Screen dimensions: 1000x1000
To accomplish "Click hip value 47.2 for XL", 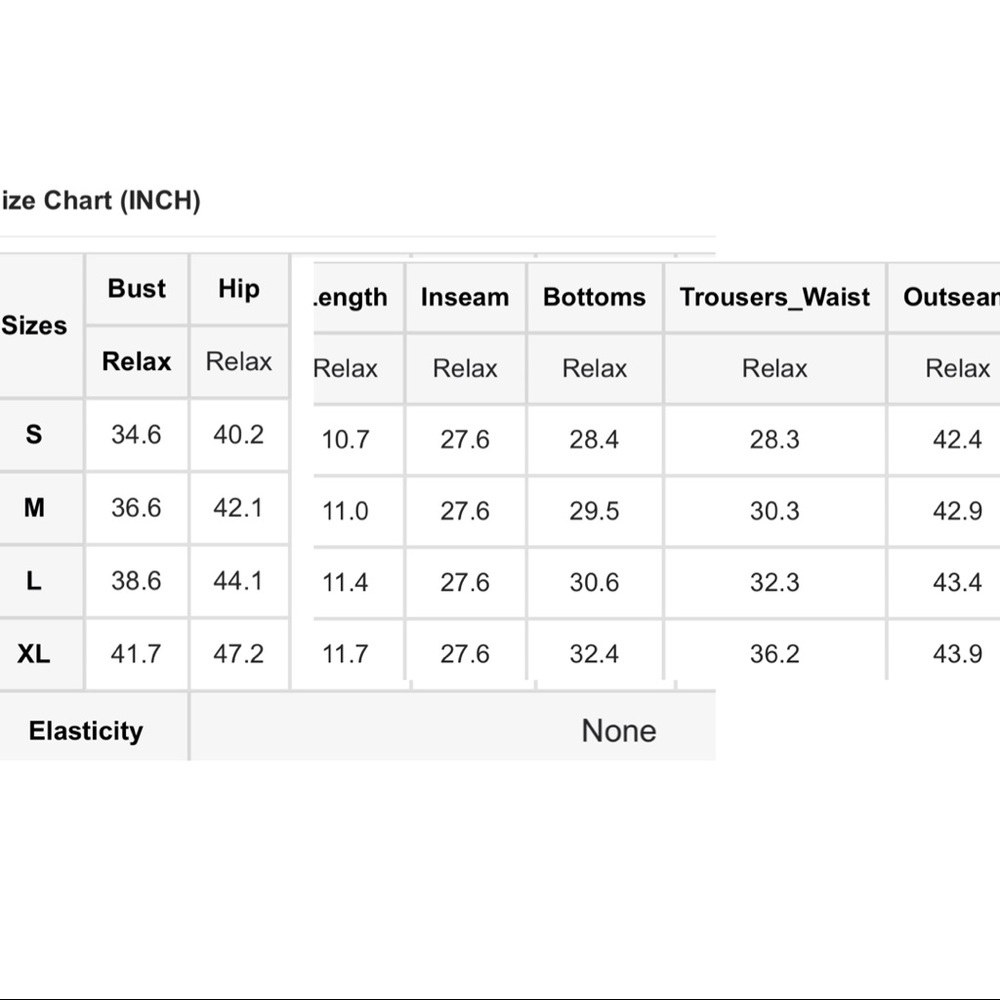I will (239, 654).
